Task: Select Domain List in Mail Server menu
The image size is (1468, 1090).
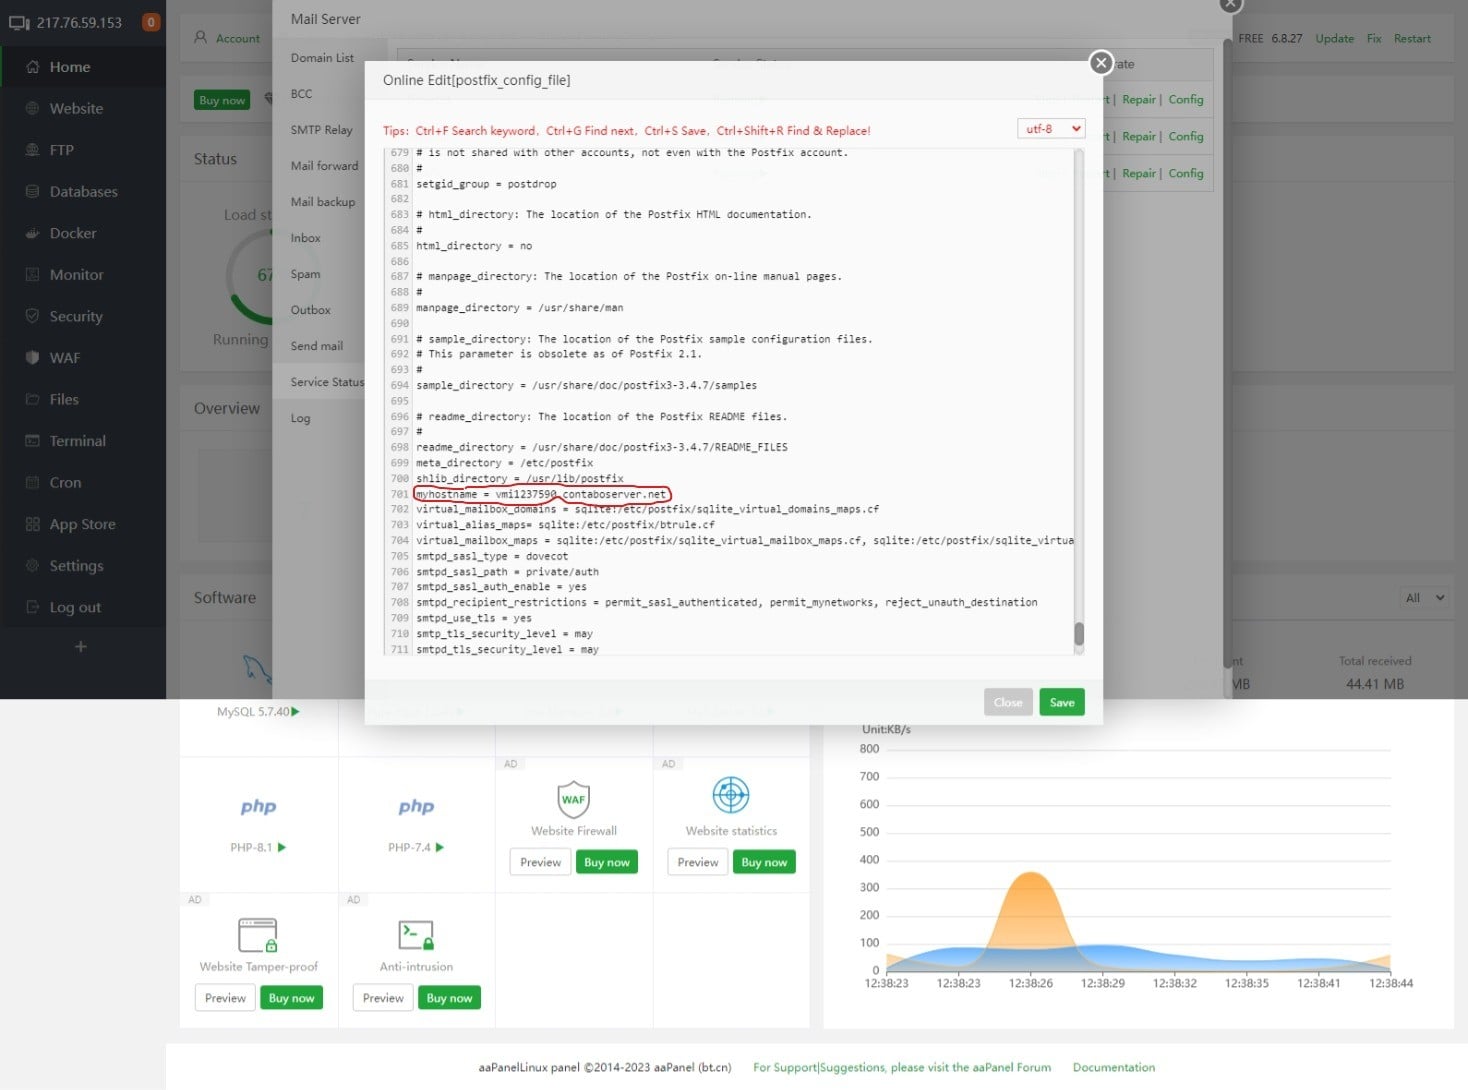Action: (322, 58)
